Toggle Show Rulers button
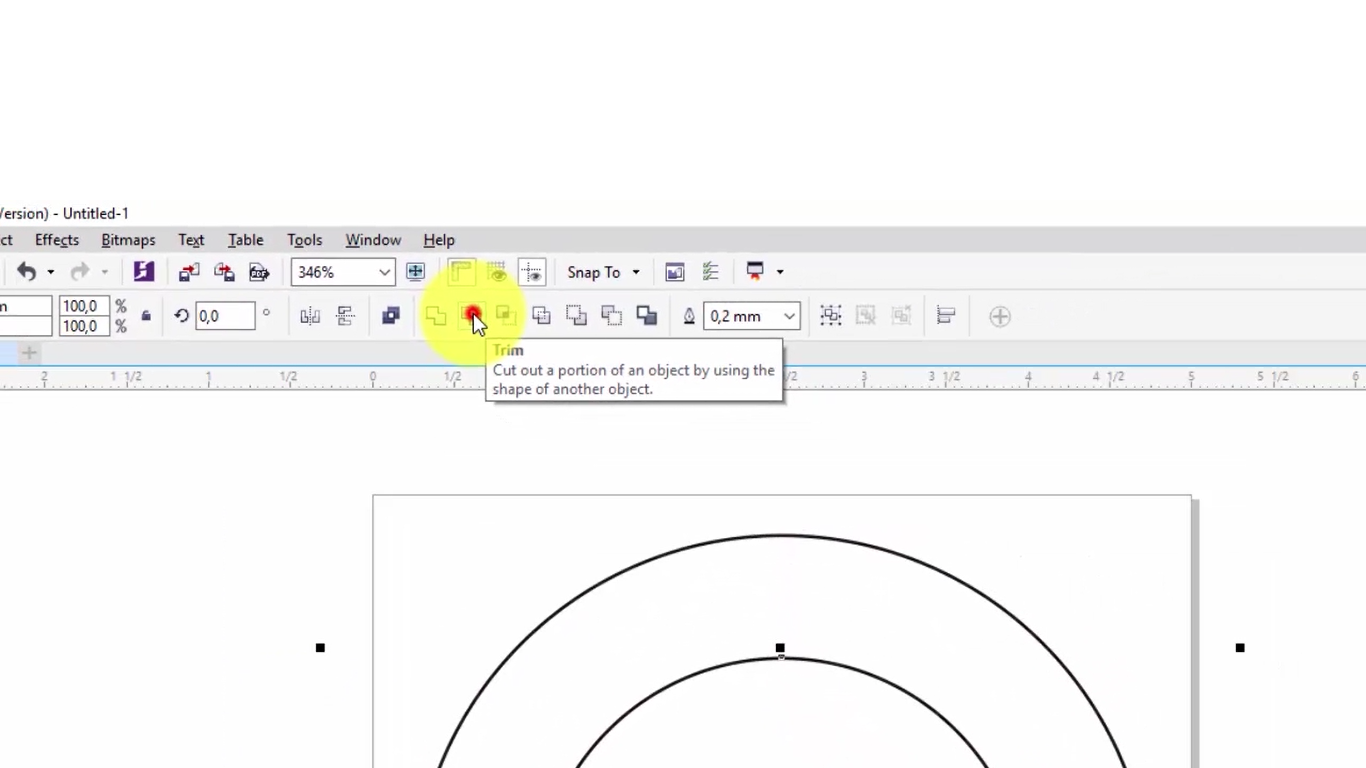This screenshot has width=1366, height=768. (x=461, y=272)
